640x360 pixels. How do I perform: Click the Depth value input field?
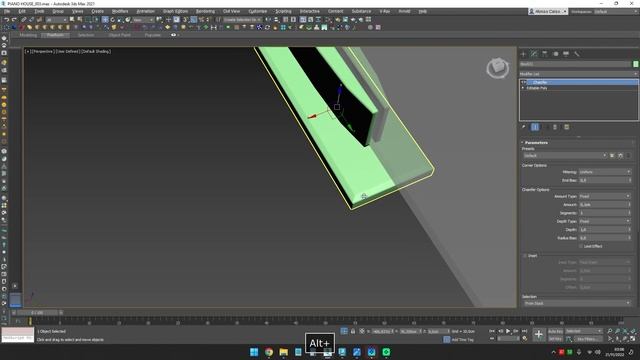point(603,229)
